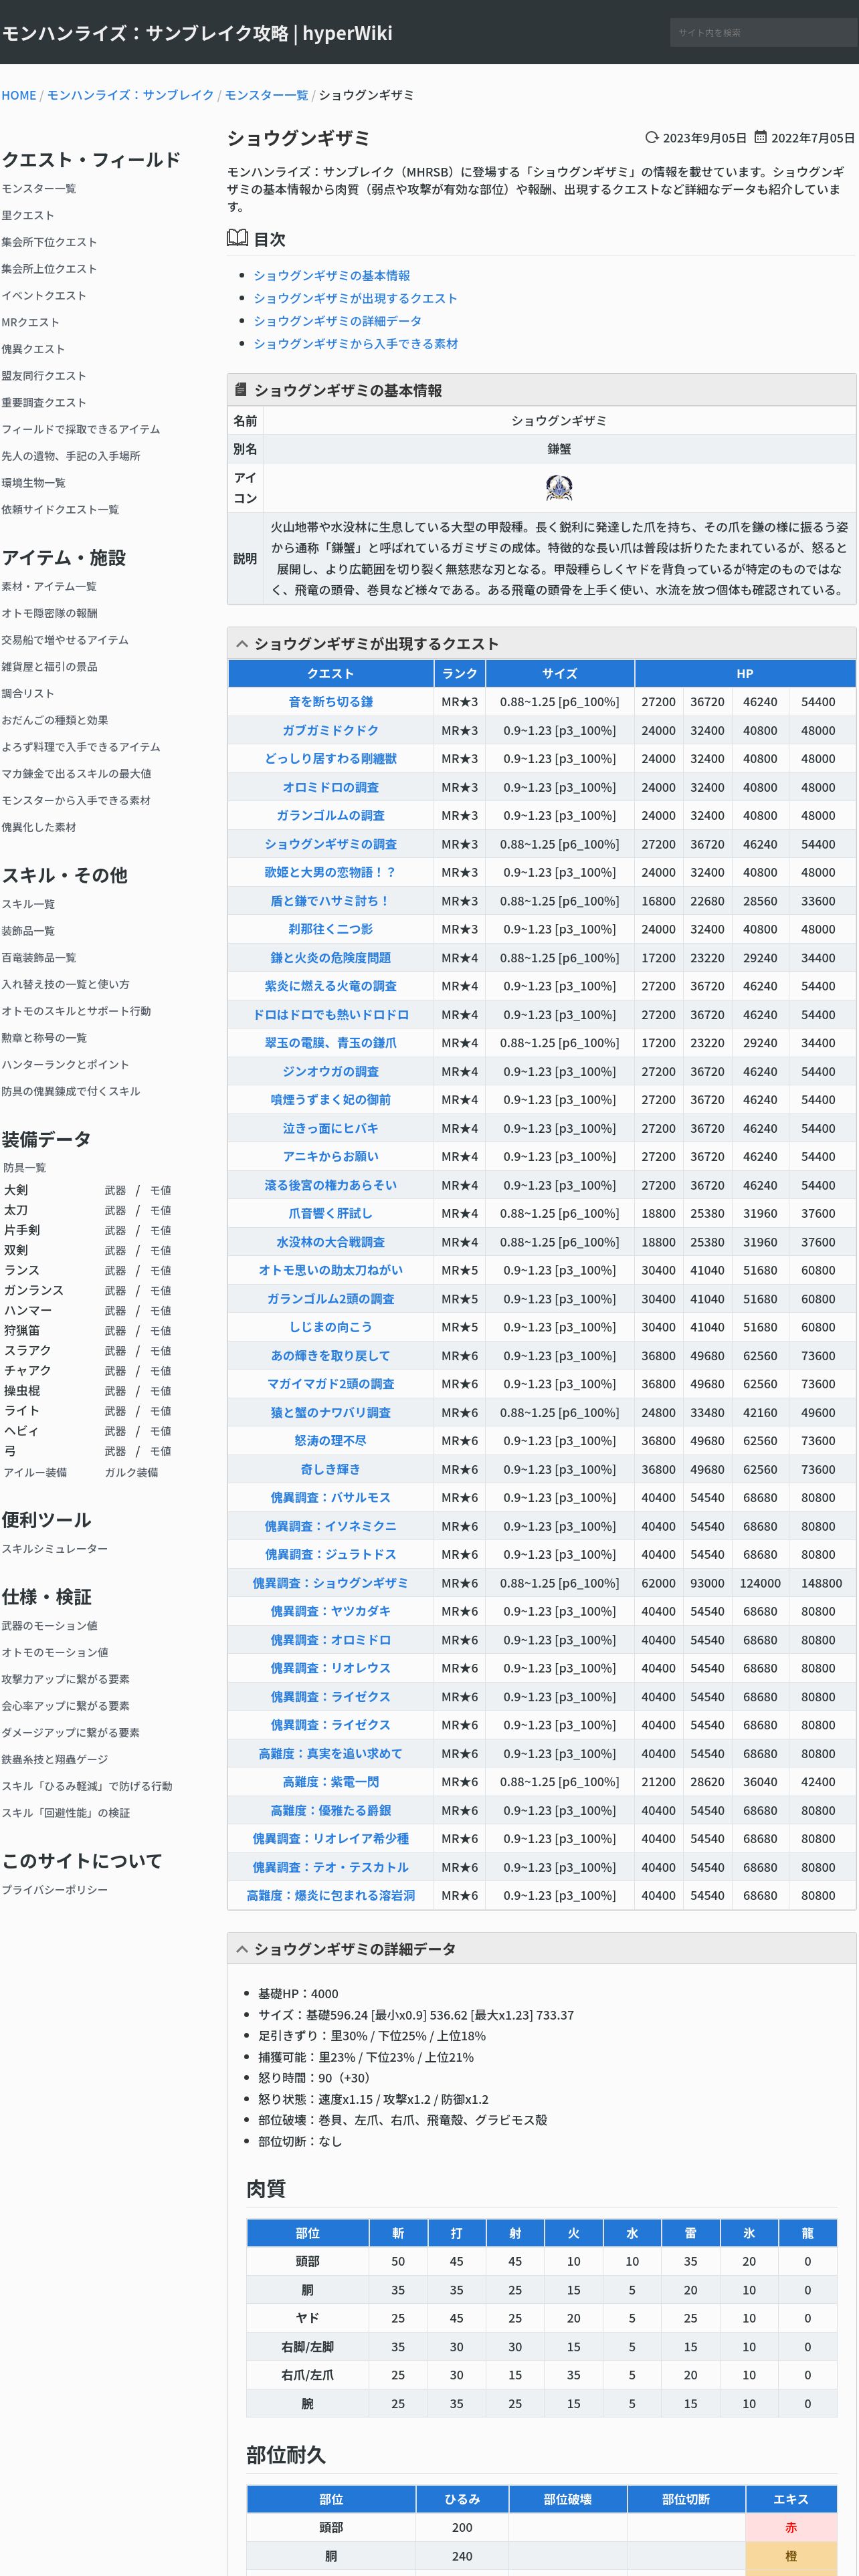
Task: Open 装飾品一覧 sidebar link
Action: [28, 931]
